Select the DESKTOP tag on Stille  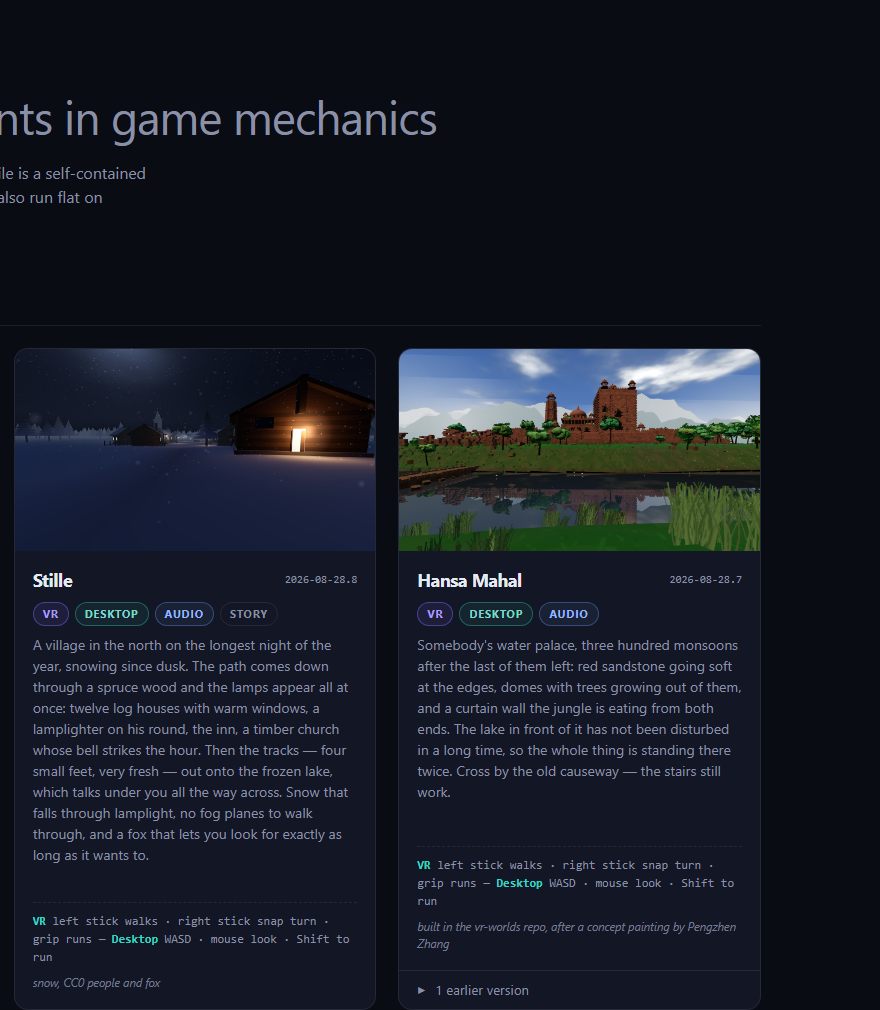click(x=111, y=614)
